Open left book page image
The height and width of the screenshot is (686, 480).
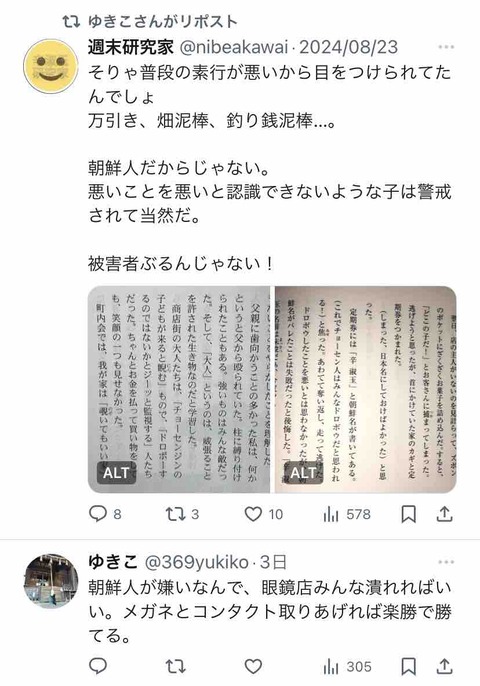tap(179, 389)
